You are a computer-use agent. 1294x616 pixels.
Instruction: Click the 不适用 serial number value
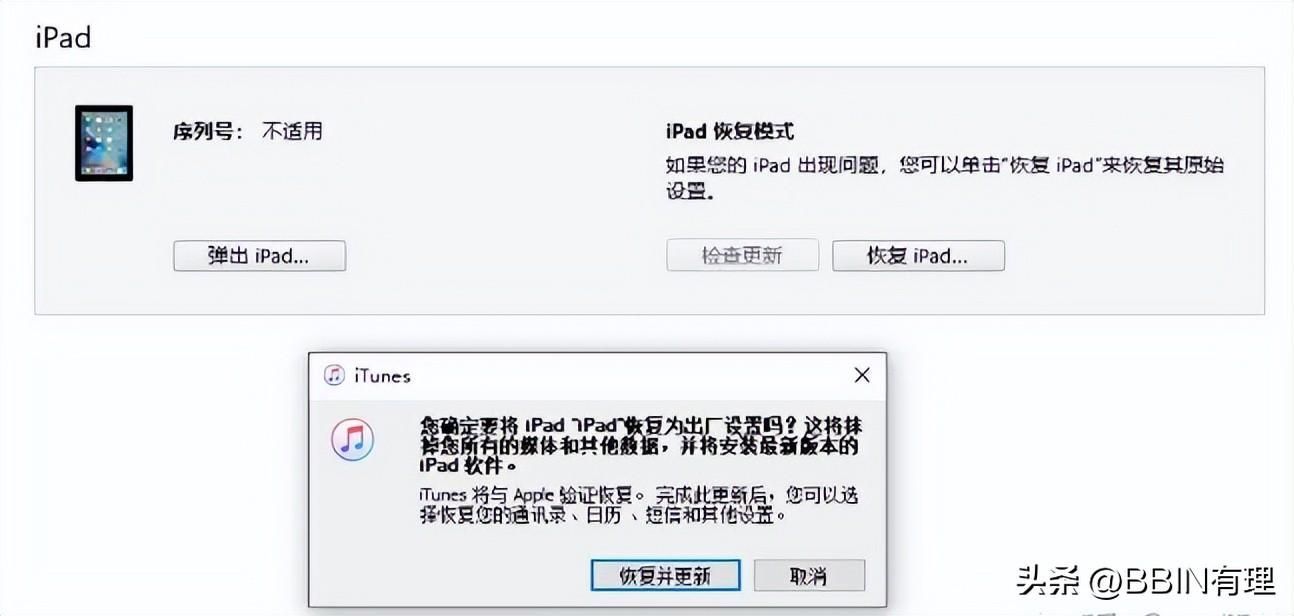click(x=292, y=131)
